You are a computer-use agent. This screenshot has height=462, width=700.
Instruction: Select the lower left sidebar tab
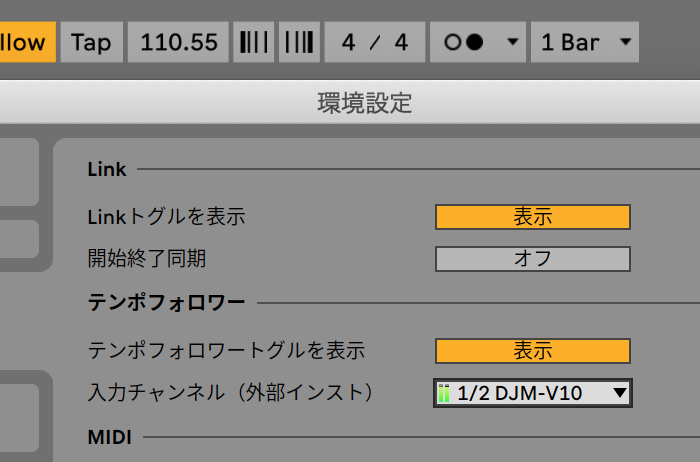pos(19,417)
